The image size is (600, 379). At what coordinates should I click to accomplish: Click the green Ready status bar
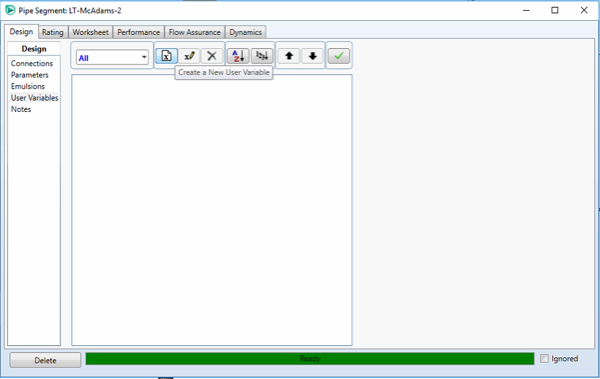(310, 359)
